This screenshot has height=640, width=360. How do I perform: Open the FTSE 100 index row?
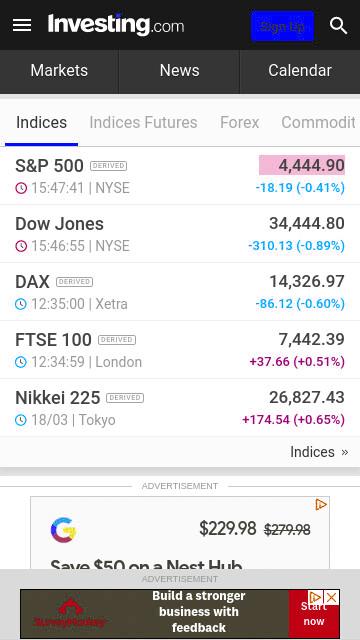pos(180,350)
